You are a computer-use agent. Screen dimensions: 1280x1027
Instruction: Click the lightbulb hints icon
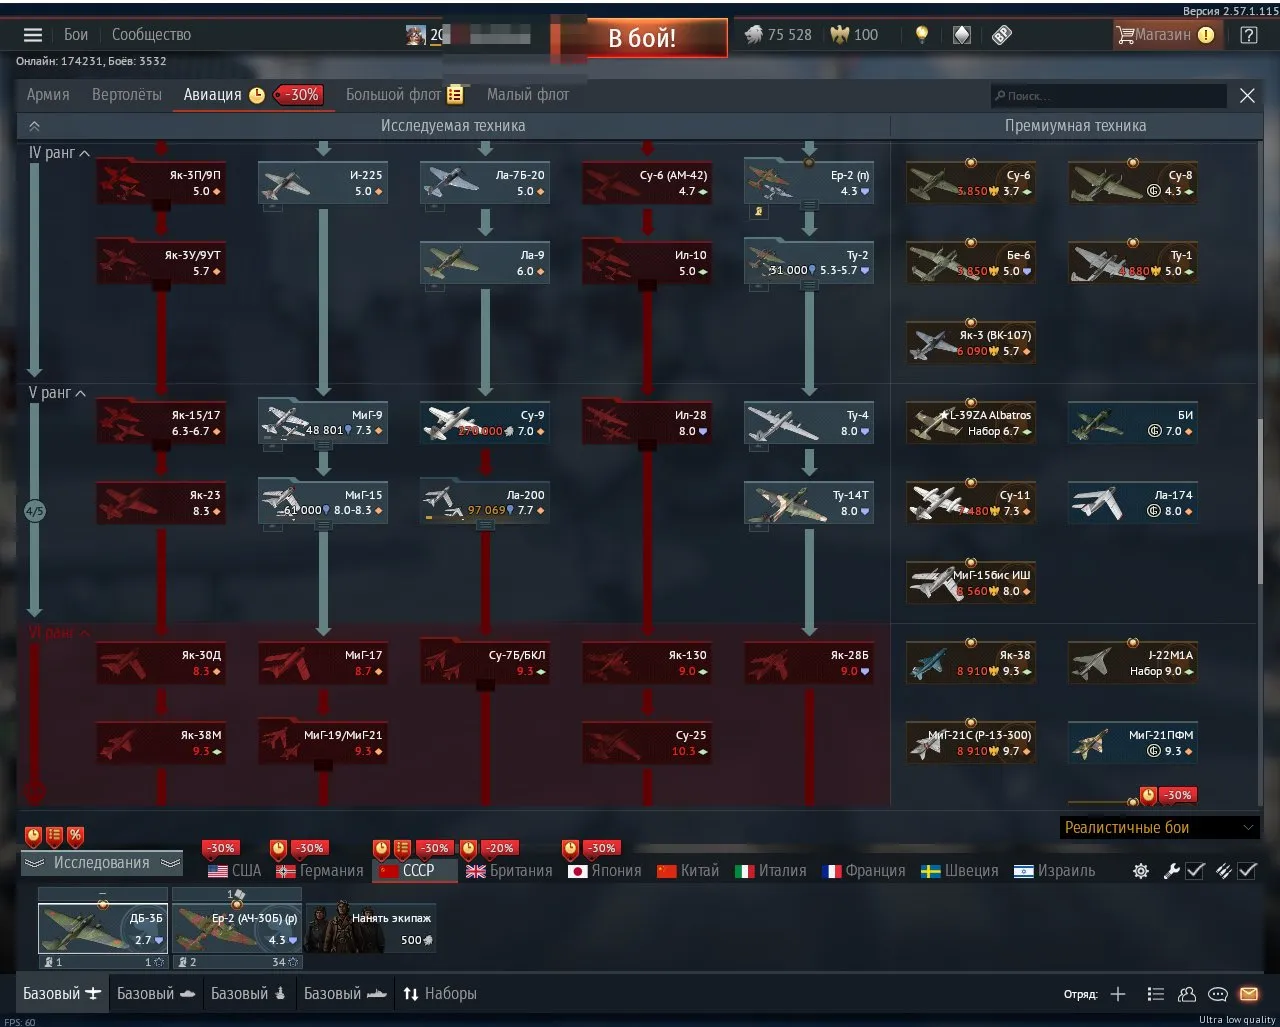coord(922,34)
